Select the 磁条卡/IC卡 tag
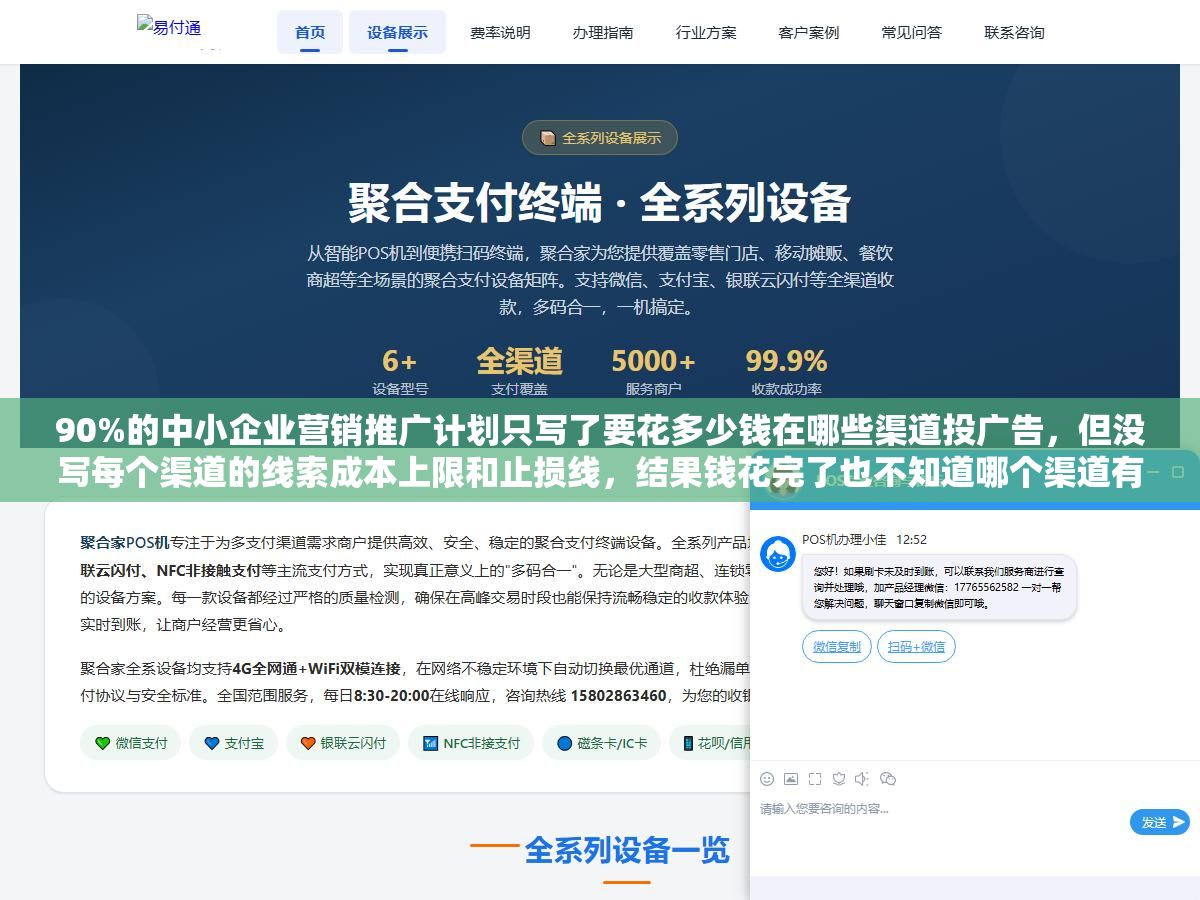This screenshot has width=1200, height=900. [601, 743]
